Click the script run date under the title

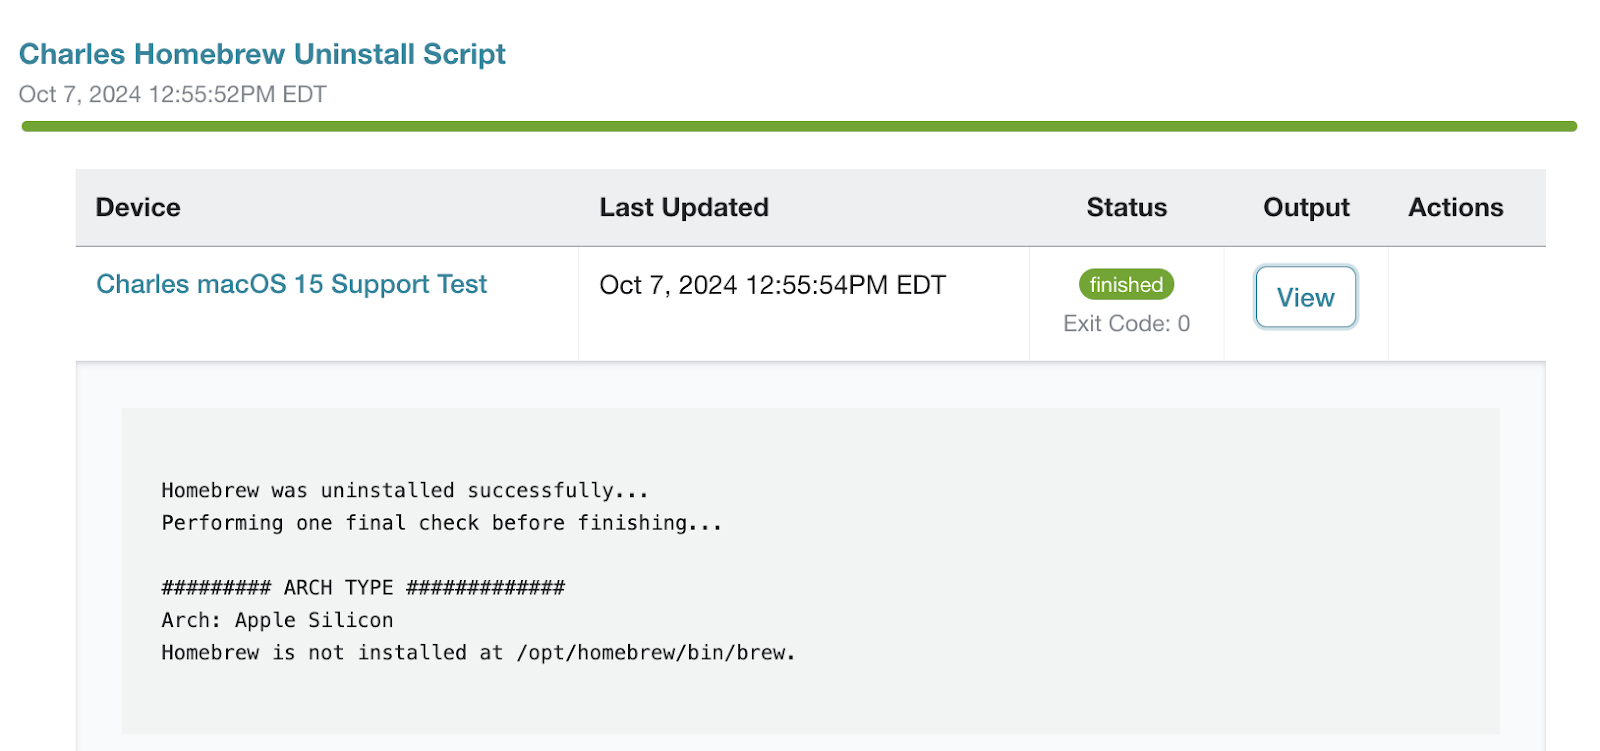[172, 94]
